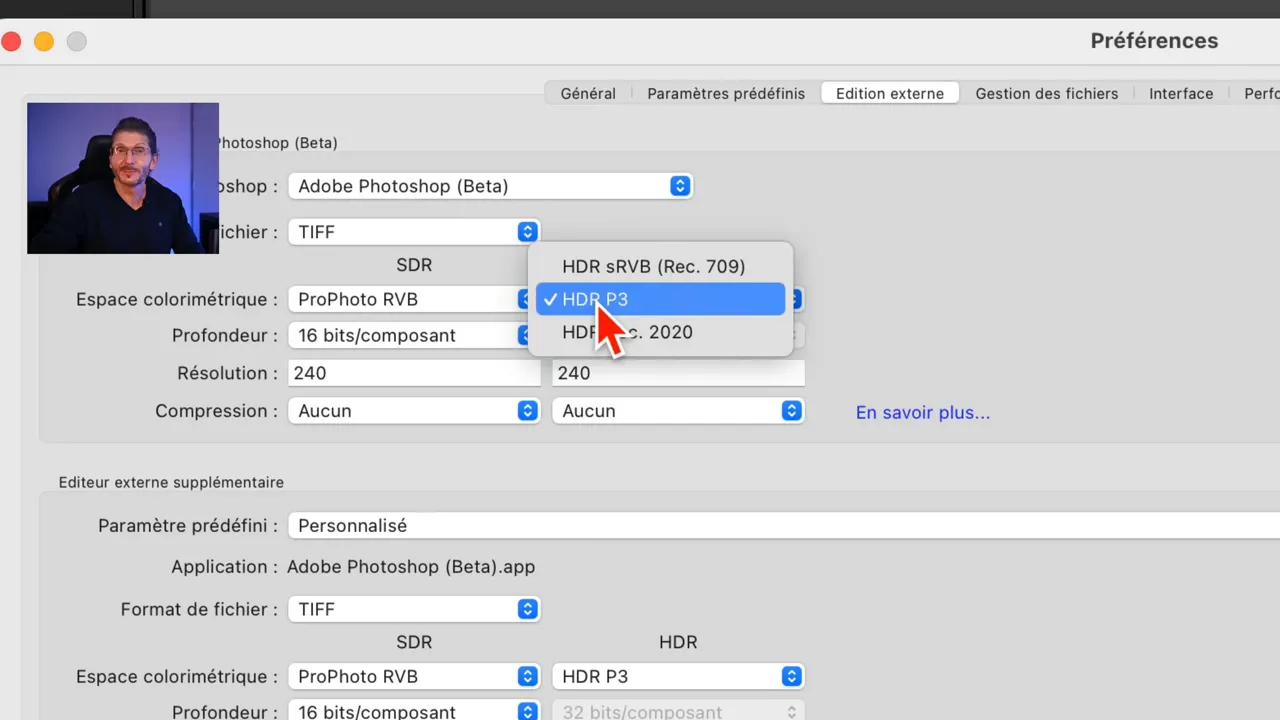Open the lower ProPhoto RVB dropdown

click(x=414, y=676)
